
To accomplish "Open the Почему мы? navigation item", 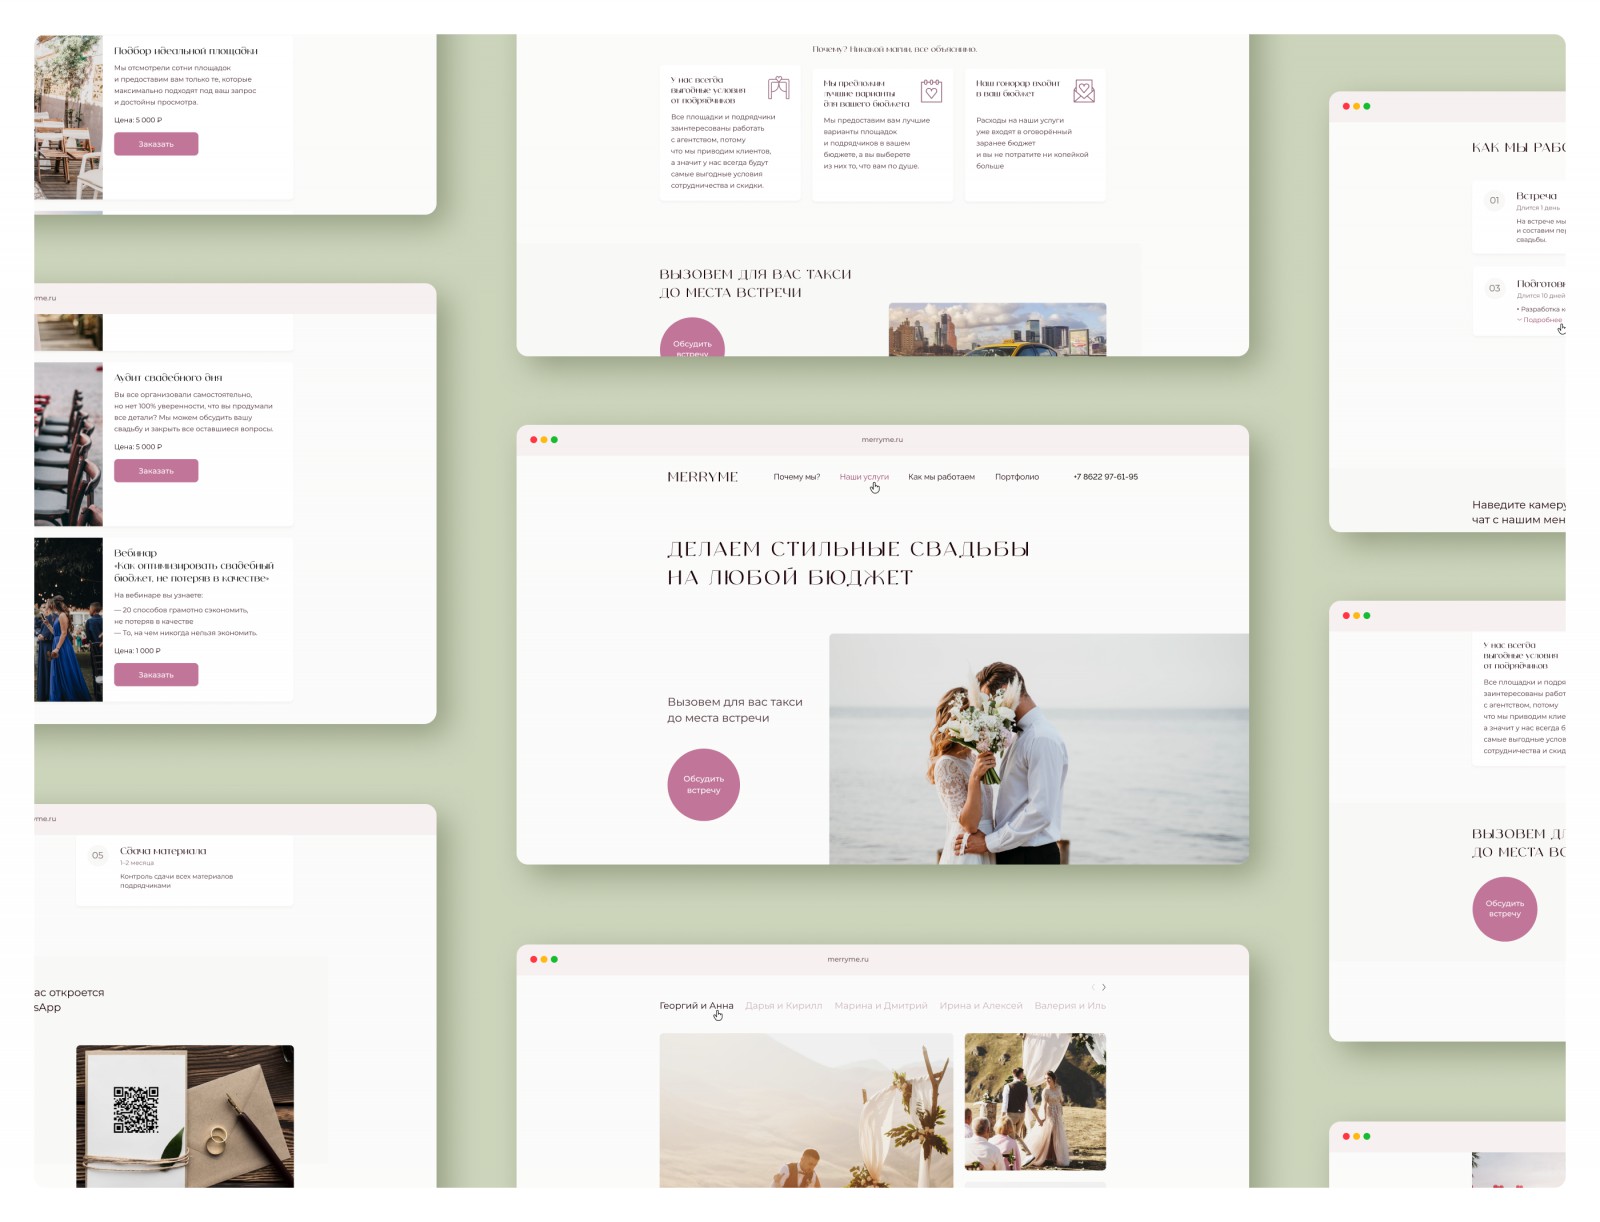I will coord(796,477).
